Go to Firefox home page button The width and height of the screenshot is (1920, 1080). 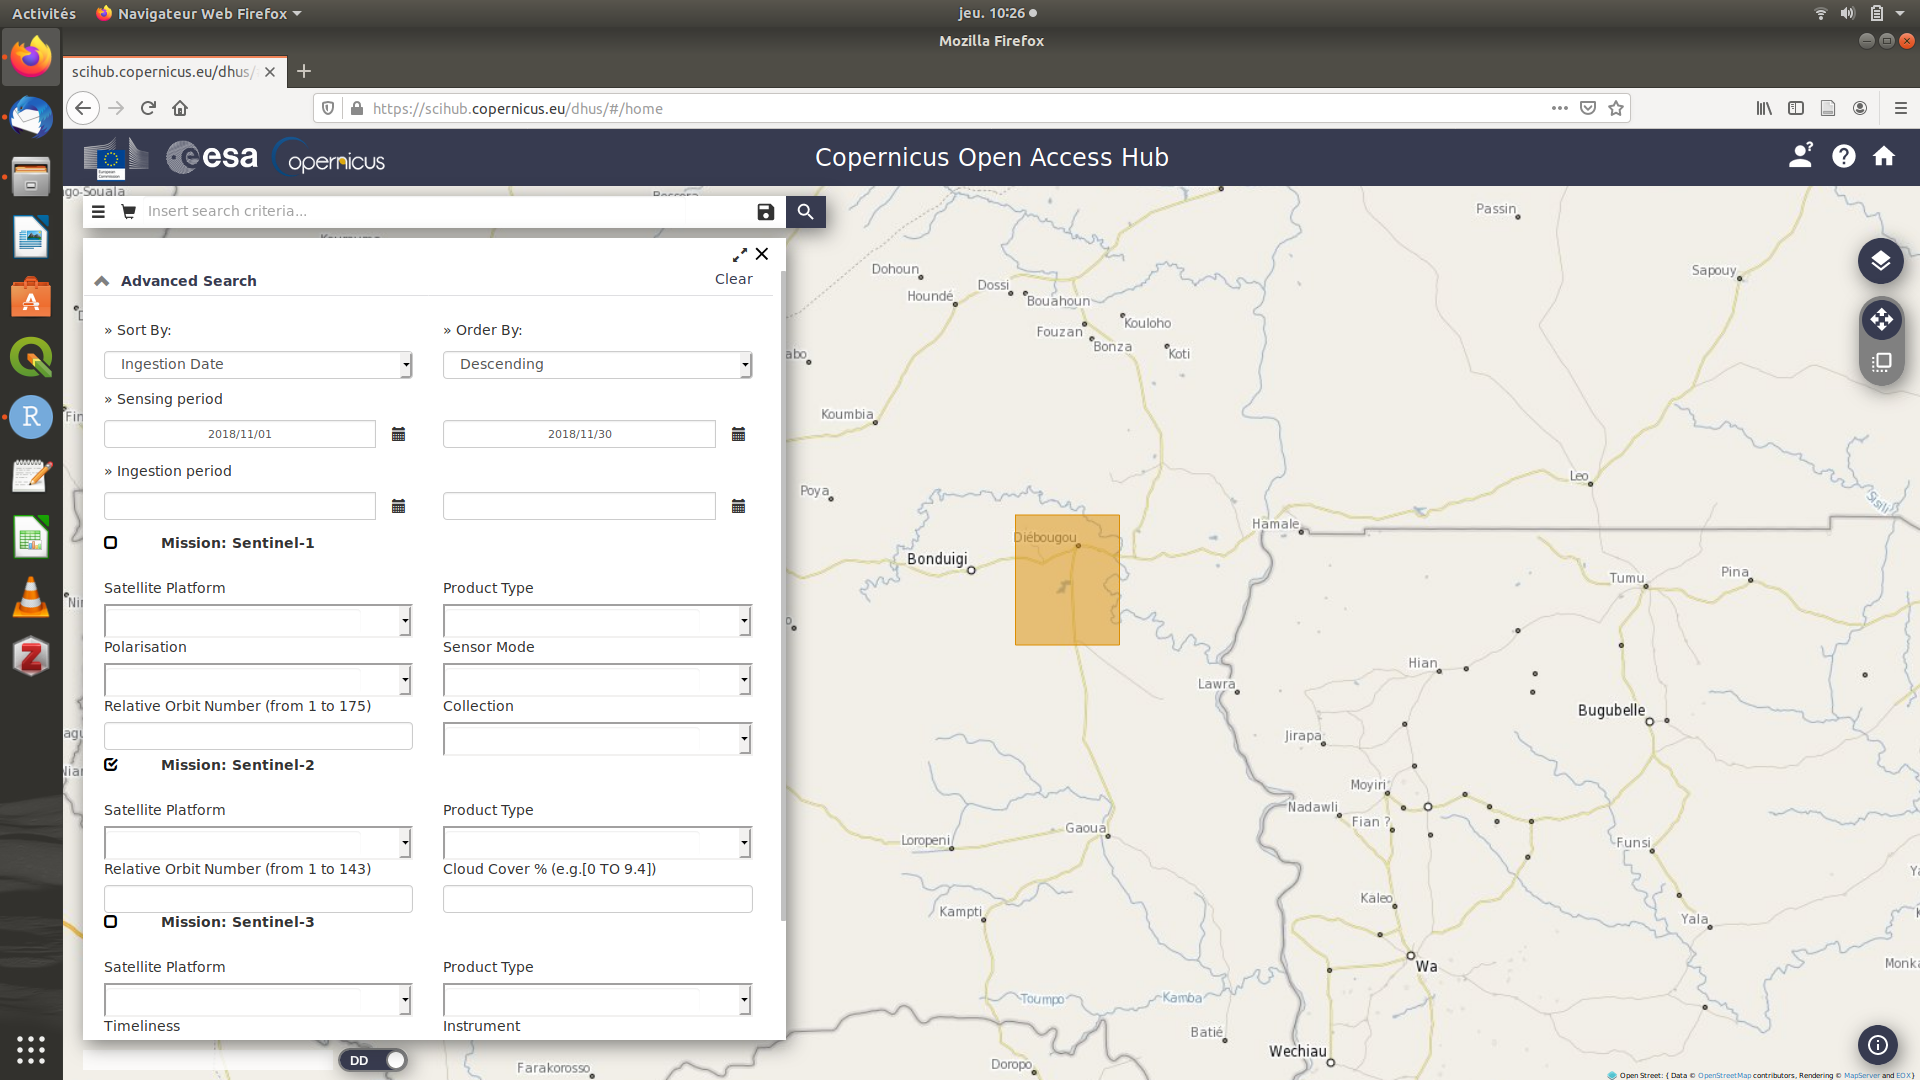tap(180, 108)
